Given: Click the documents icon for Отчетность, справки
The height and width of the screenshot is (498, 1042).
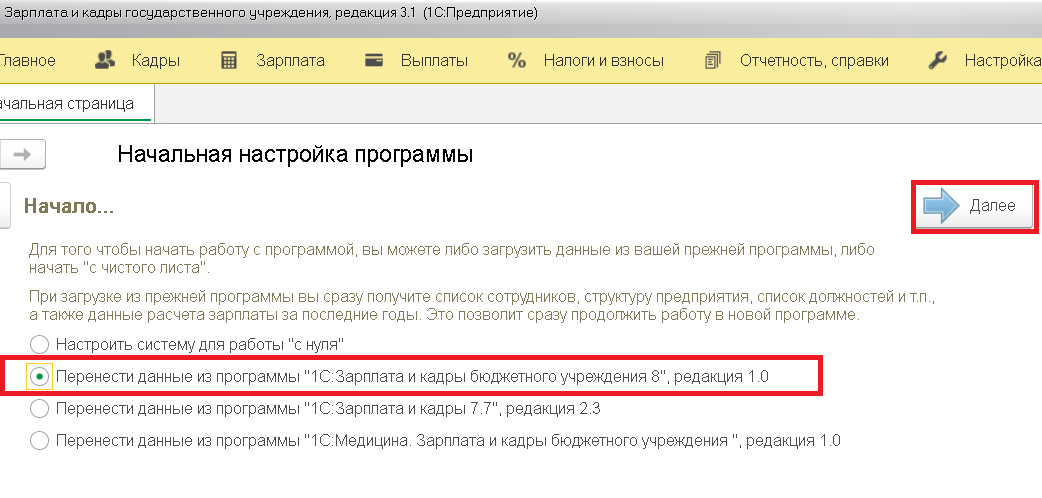Looking at the screenshot, I should 712,61.
